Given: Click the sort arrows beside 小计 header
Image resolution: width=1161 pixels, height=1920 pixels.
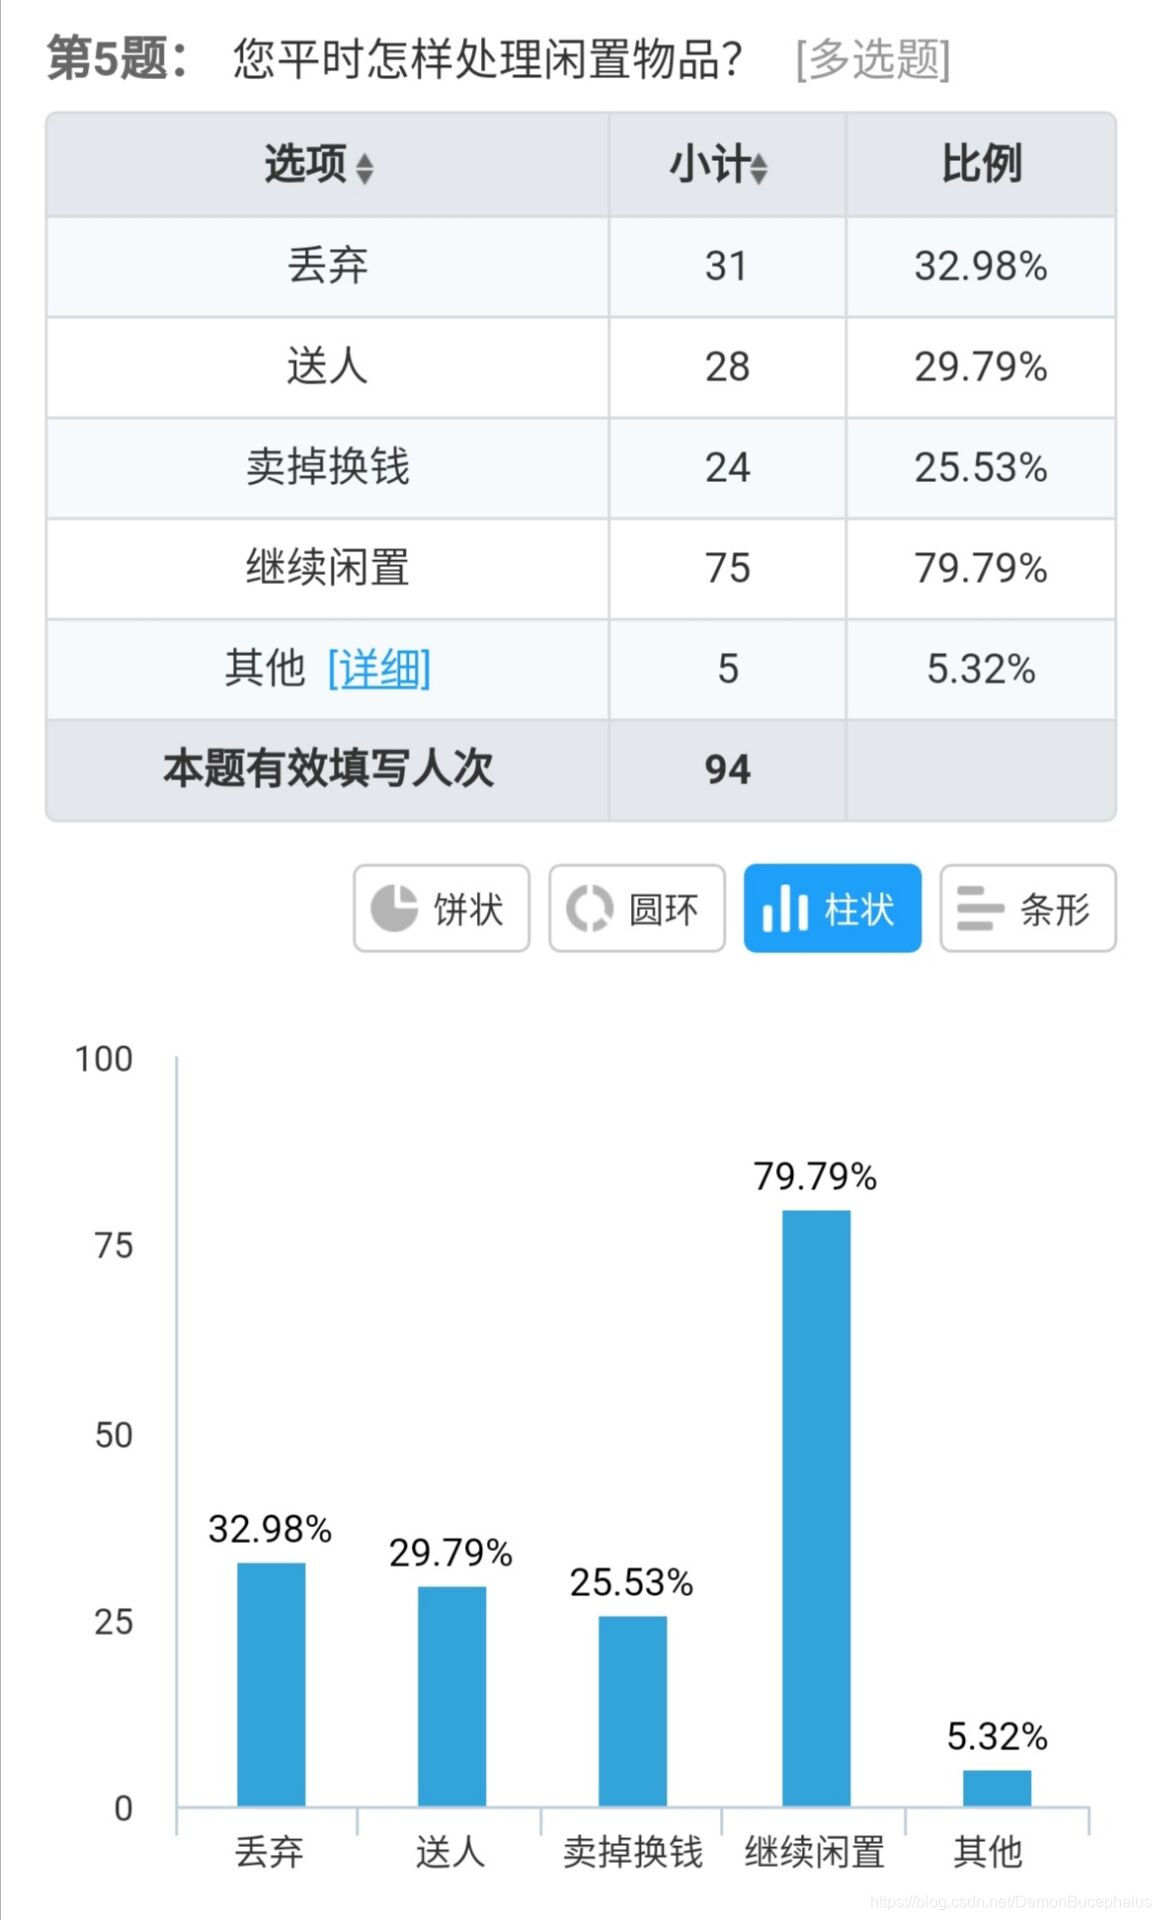Looking at the screenshot, I should click(761, 169).
